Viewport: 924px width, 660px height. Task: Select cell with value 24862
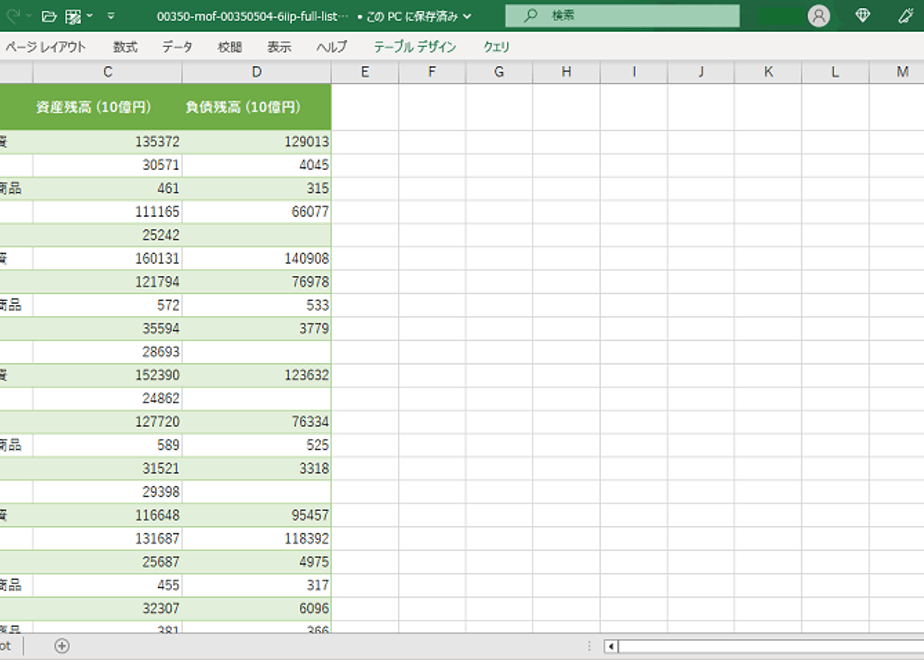pyautogui.click(x=107, y=398)
